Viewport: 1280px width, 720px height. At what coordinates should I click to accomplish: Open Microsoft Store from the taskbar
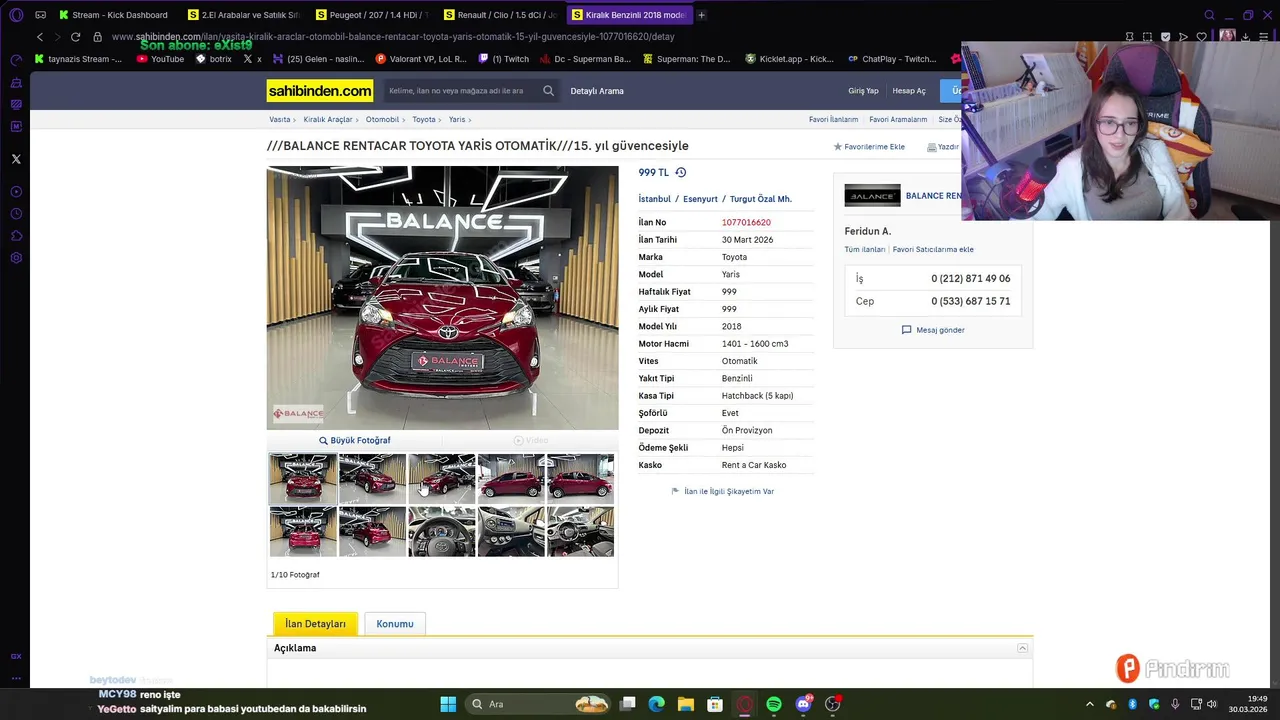pos(715,704)
